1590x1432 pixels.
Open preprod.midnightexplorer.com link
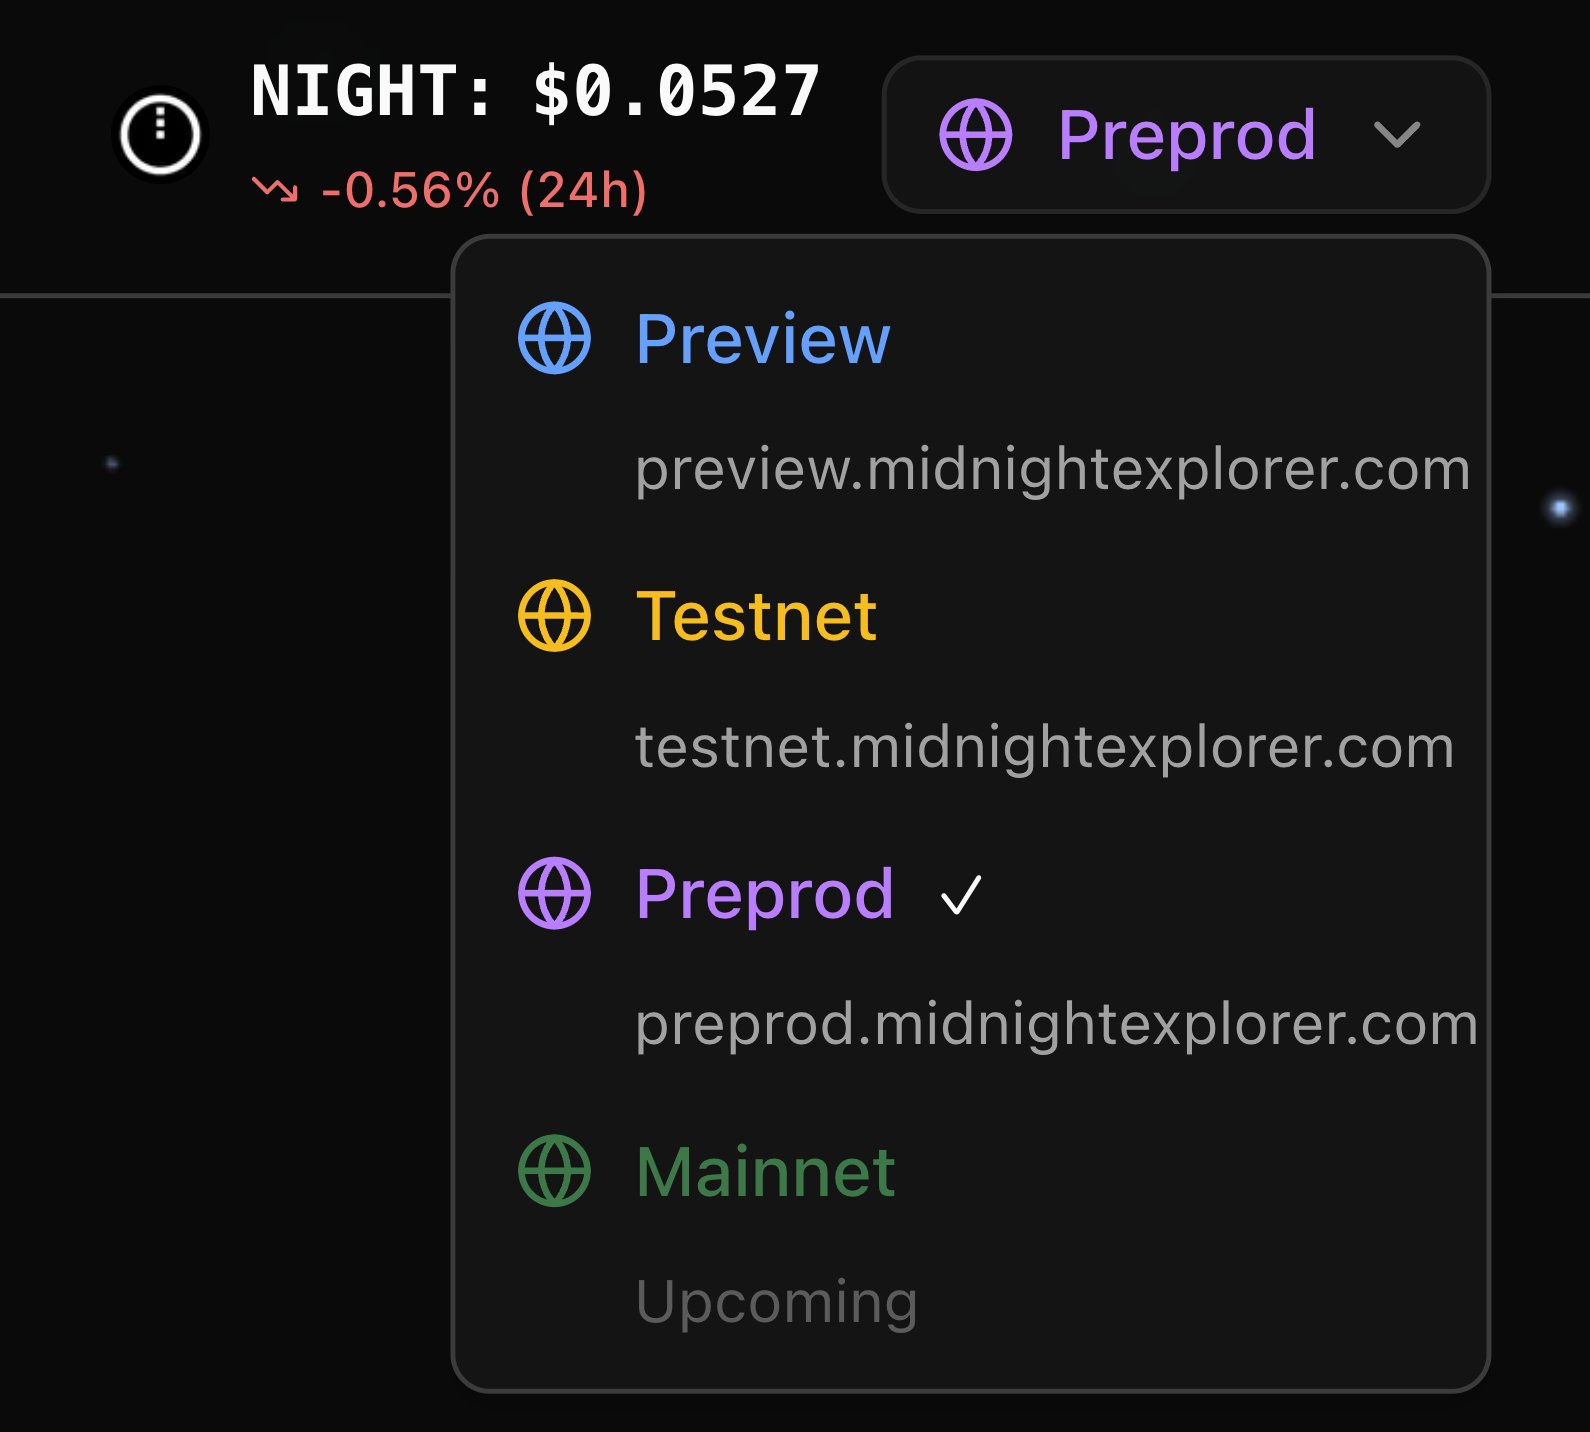coord(1056,1024)
